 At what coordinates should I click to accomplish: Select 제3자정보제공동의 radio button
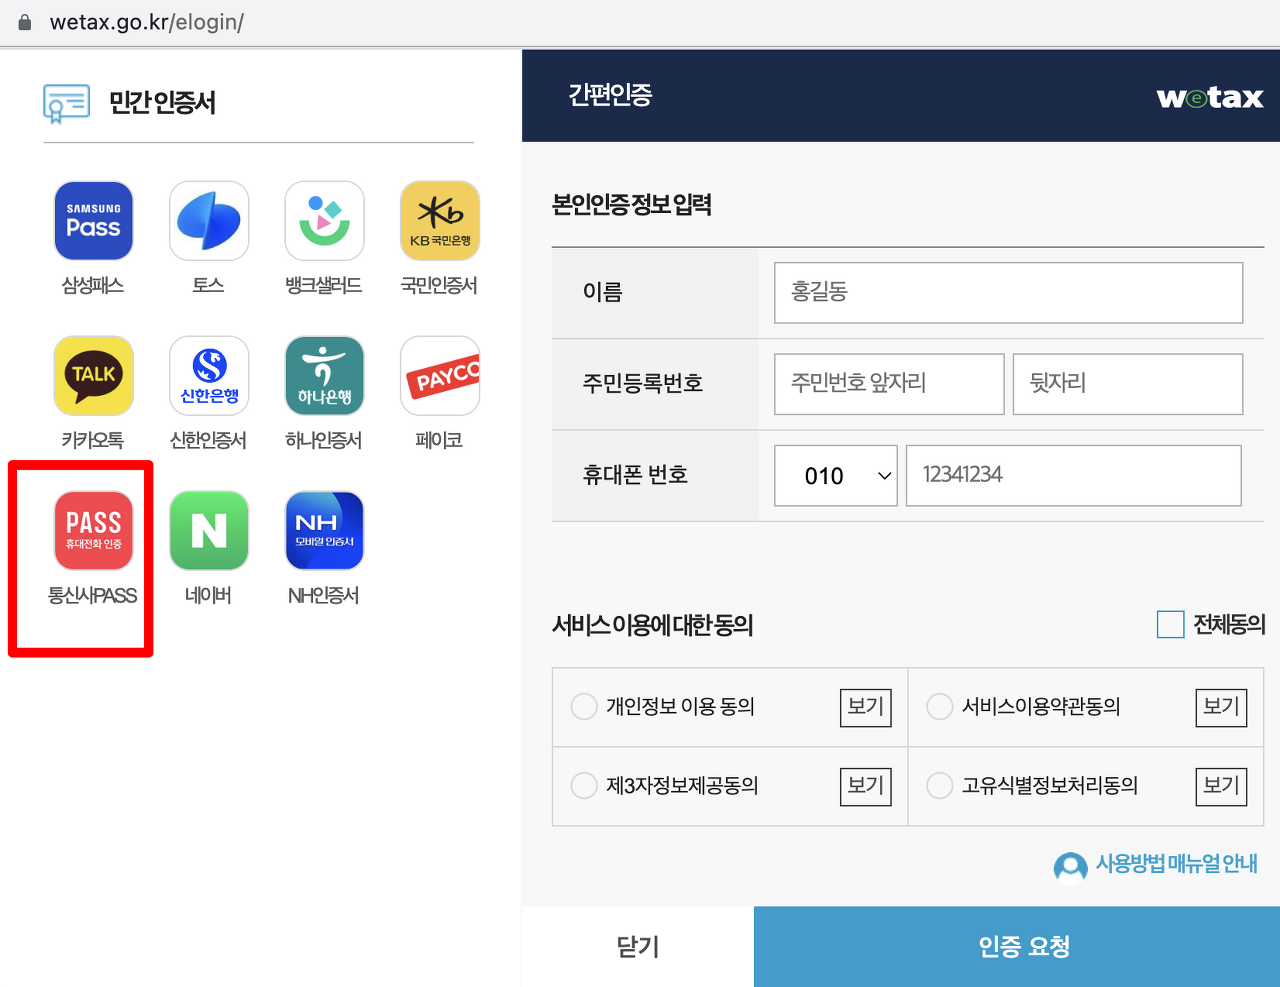[x=584, y=786]
